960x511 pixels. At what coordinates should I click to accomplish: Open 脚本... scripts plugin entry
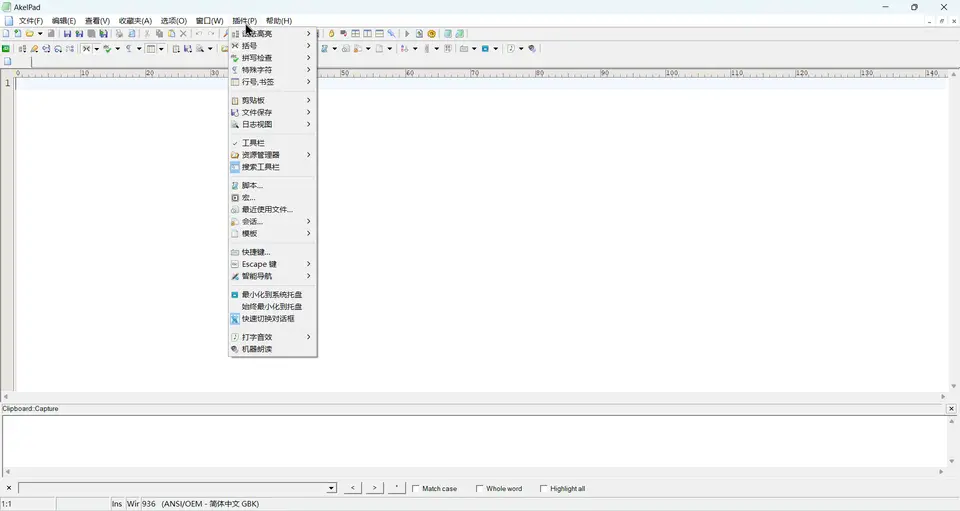coord(252,186)
